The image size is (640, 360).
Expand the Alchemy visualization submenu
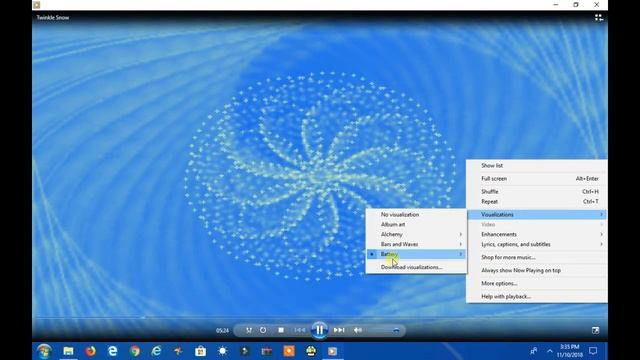point(416,234)
